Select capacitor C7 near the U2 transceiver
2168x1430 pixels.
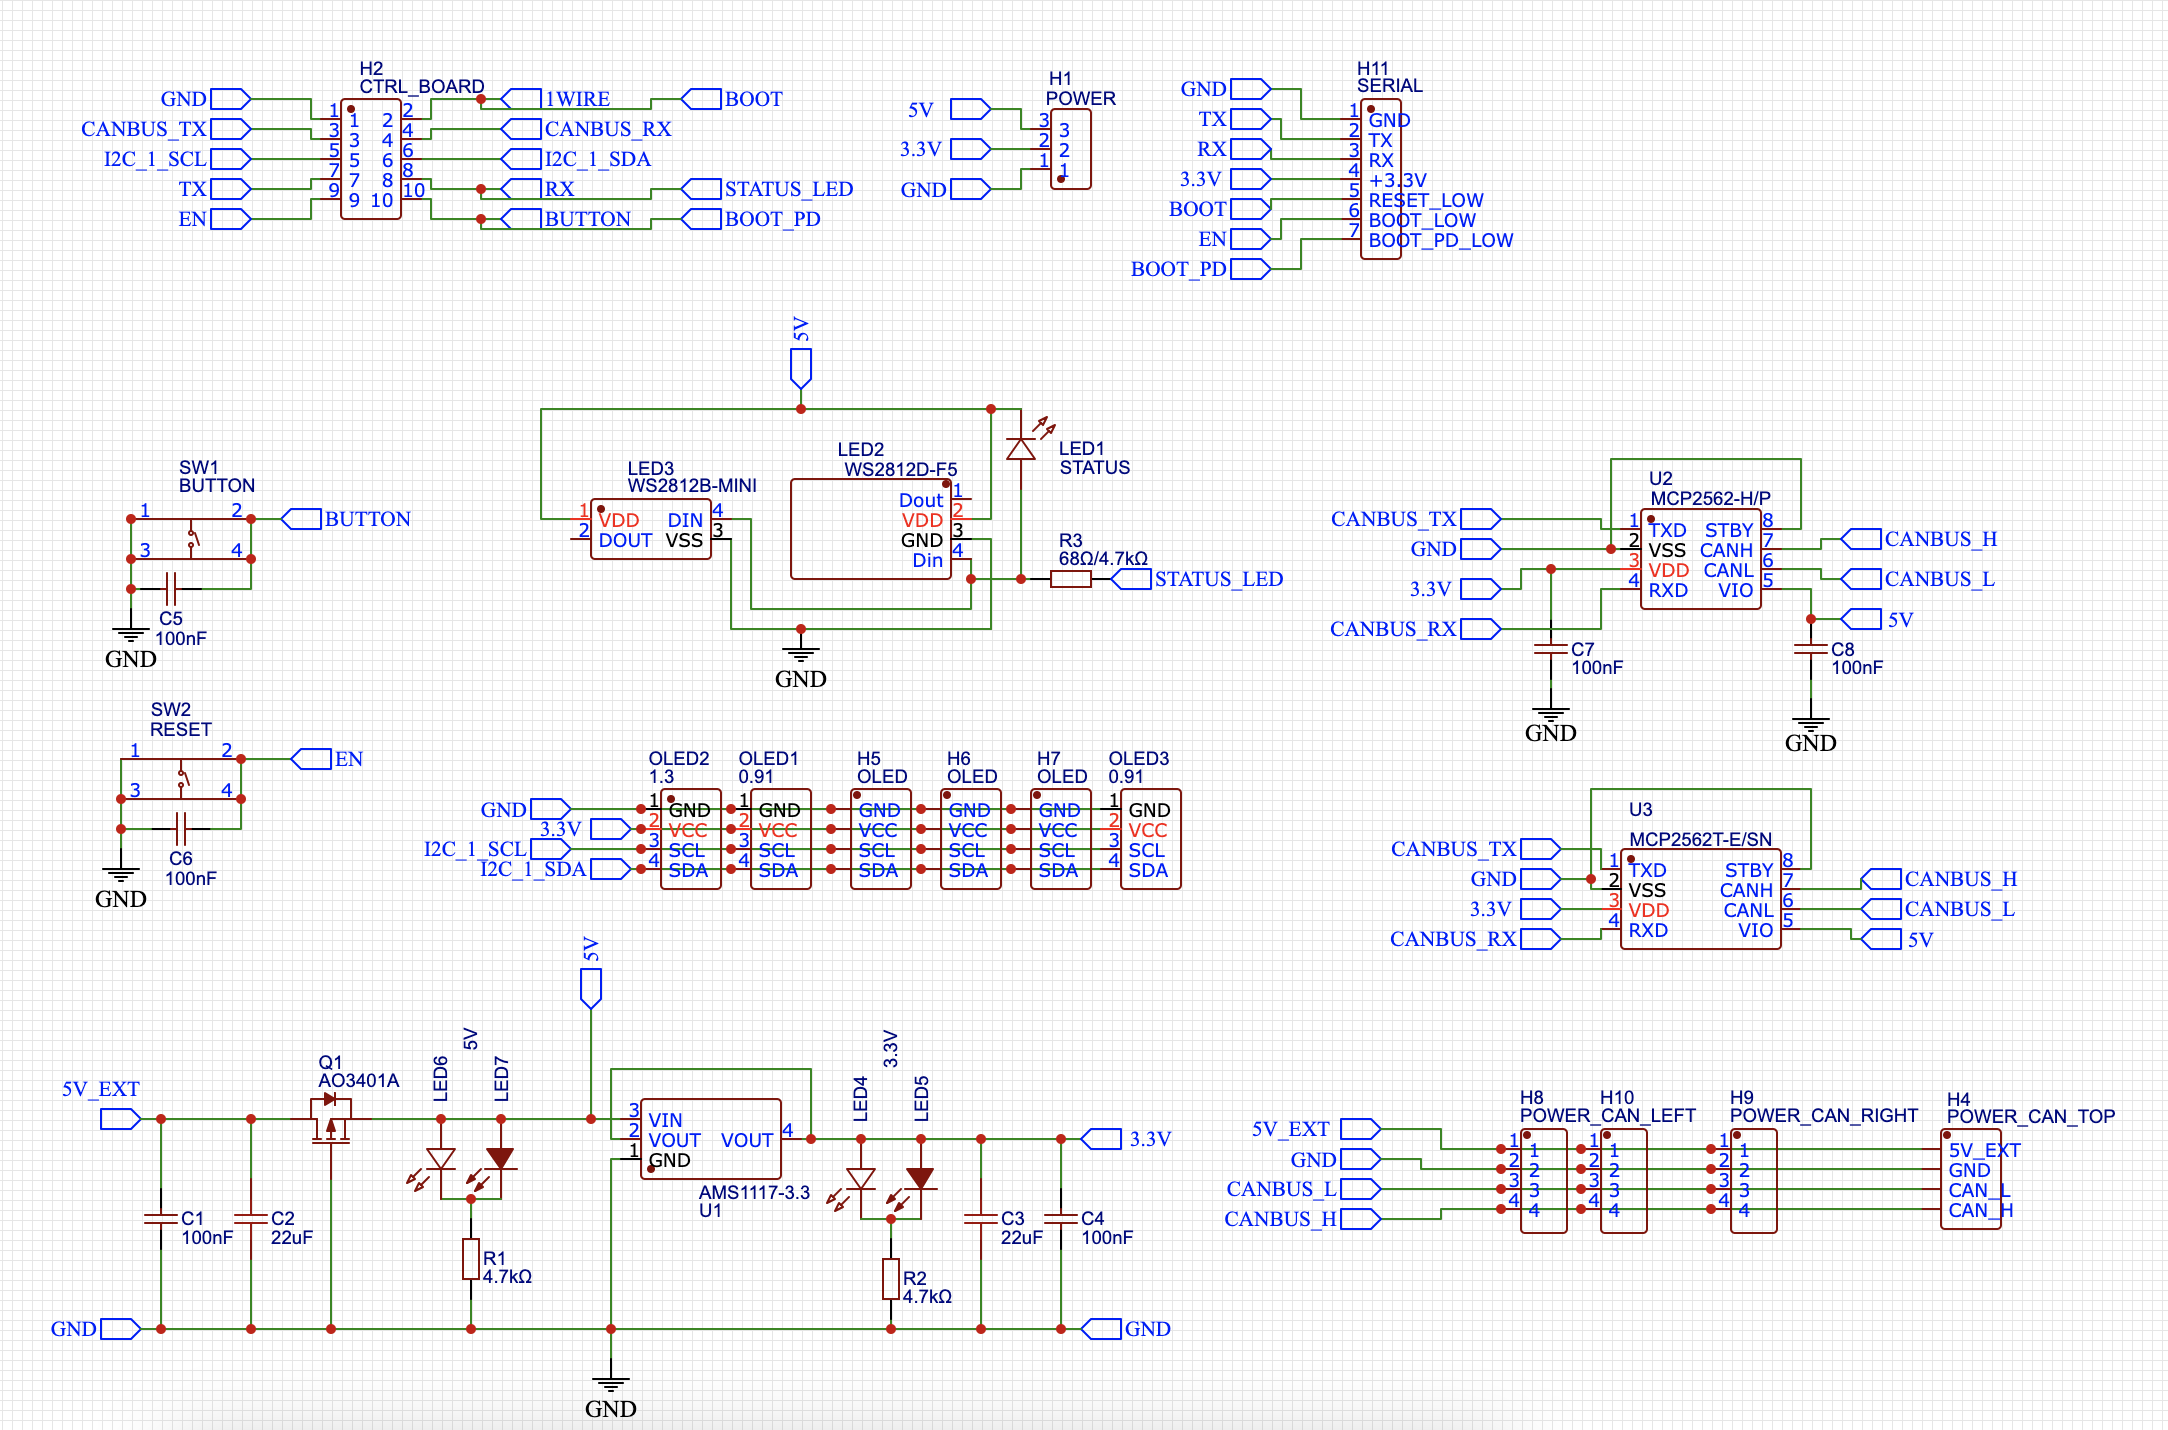1551,649
